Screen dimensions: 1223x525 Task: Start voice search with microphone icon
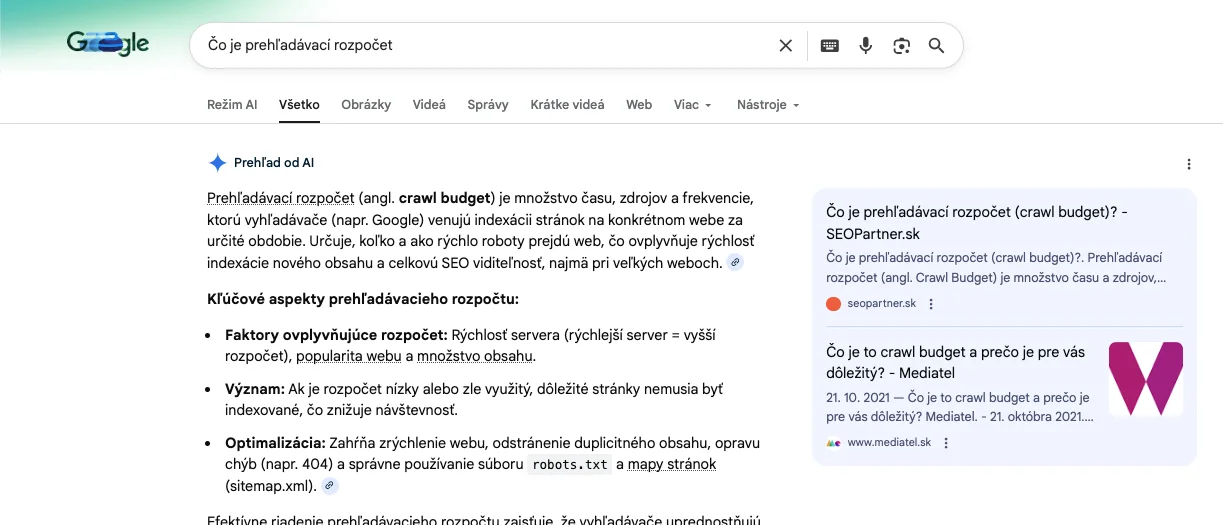pyautogui.click(x=866, y=45)
